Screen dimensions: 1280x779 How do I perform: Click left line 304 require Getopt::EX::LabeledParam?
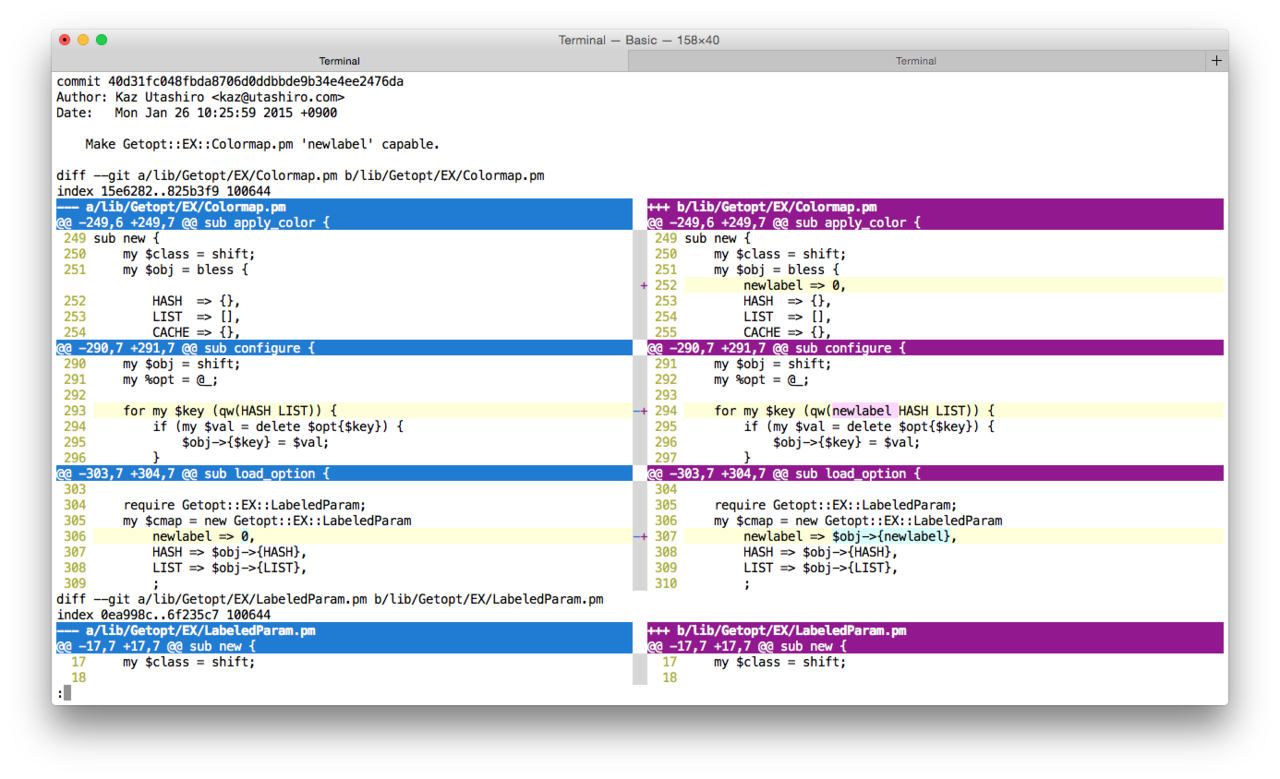(x=245, y=505)
